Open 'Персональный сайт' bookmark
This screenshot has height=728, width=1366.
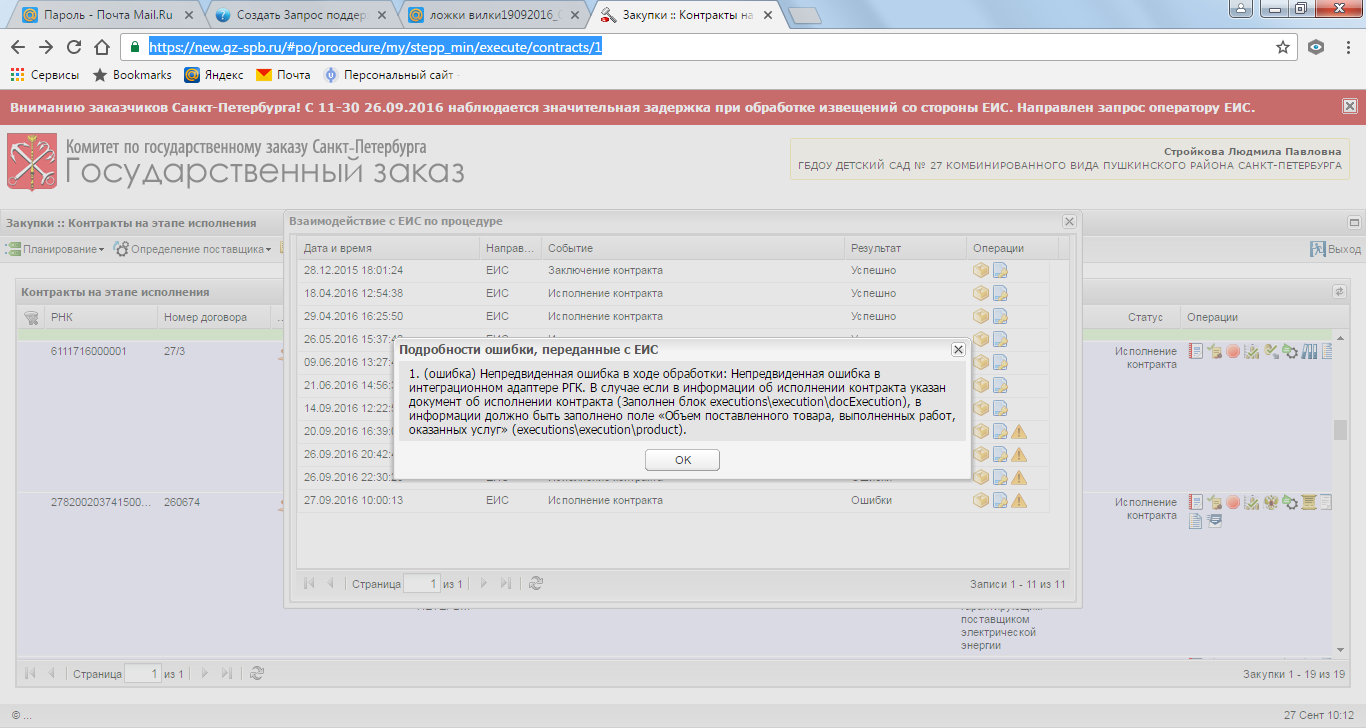click(388, 75)
